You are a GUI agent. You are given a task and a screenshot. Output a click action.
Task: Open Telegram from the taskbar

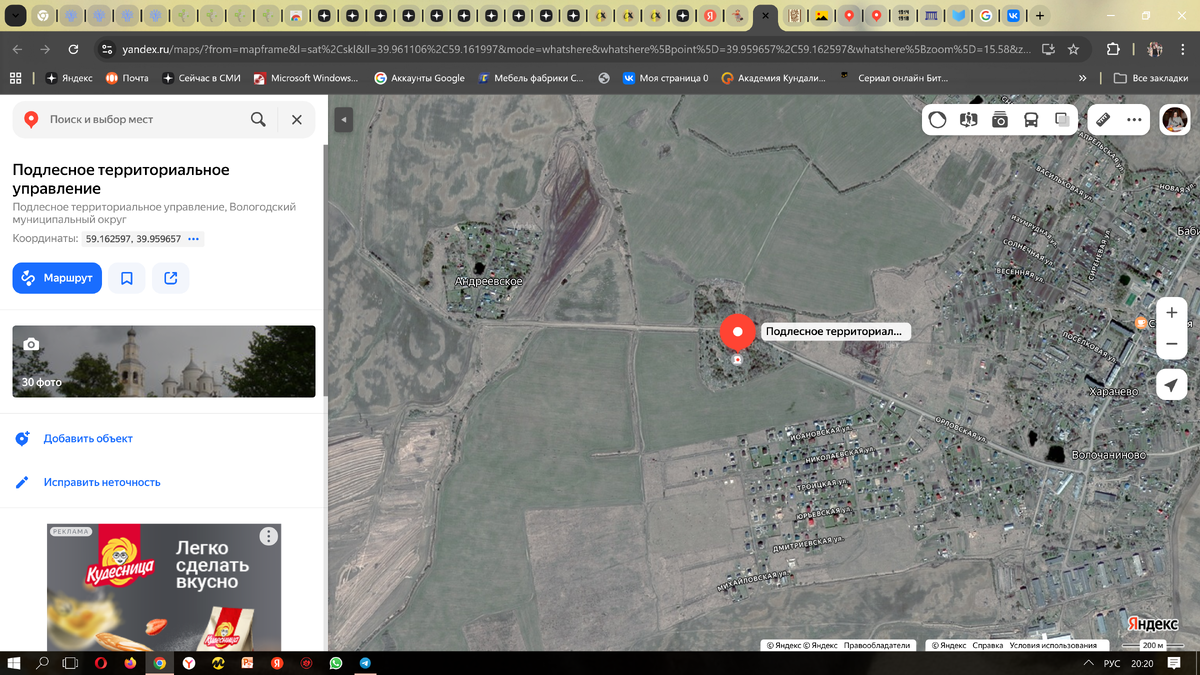[365, 663]
